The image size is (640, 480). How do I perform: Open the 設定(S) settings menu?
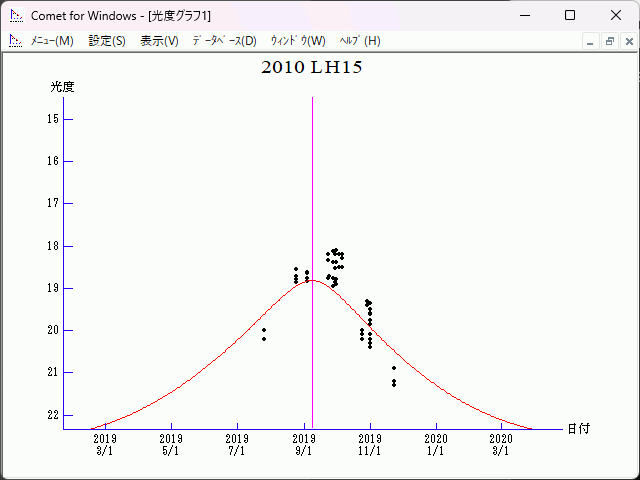tap(107, 41)
